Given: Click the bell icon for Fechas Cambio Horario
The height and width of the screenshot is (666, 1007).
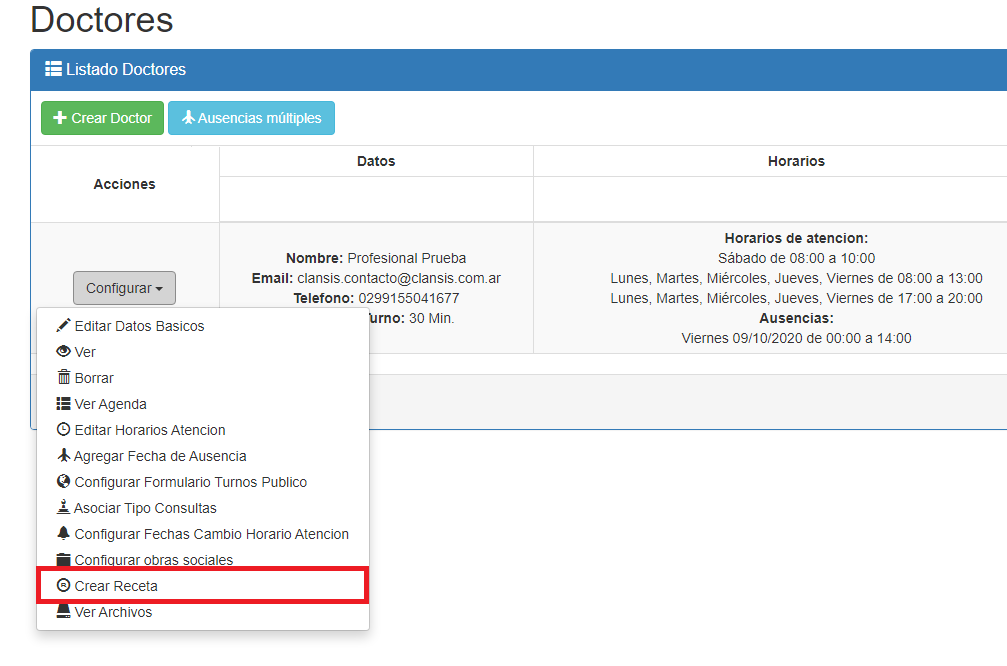Looking at the screenshot, I should 64,534.
